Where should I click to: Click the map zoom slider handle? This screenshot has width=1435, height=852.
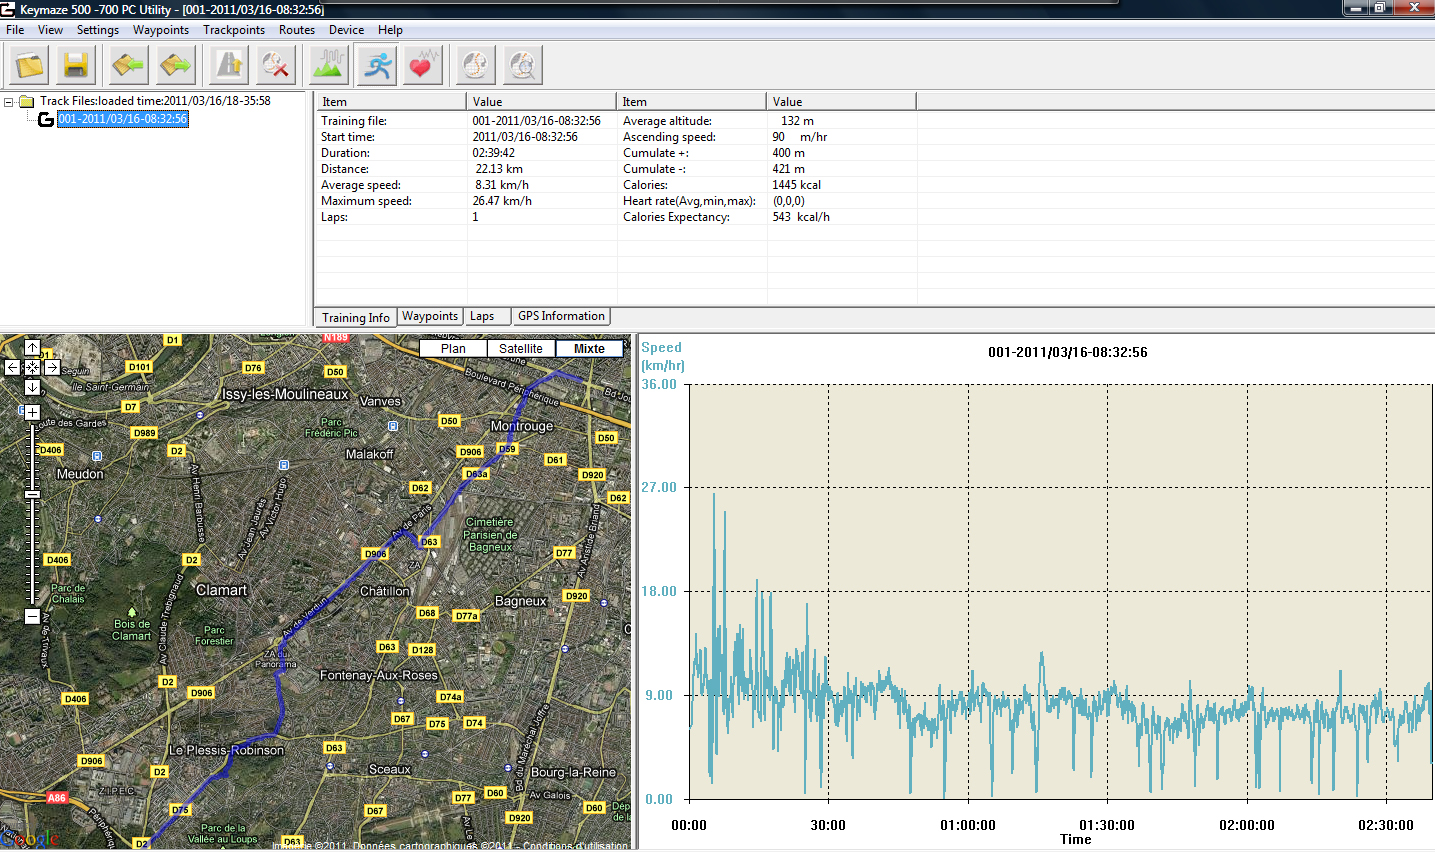coord(32,495)
